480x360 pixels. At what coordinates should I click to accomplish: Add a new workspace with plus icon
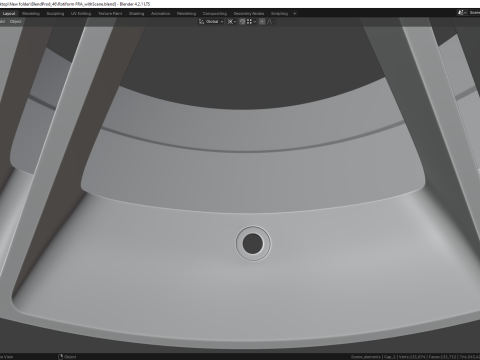(295, 14)
